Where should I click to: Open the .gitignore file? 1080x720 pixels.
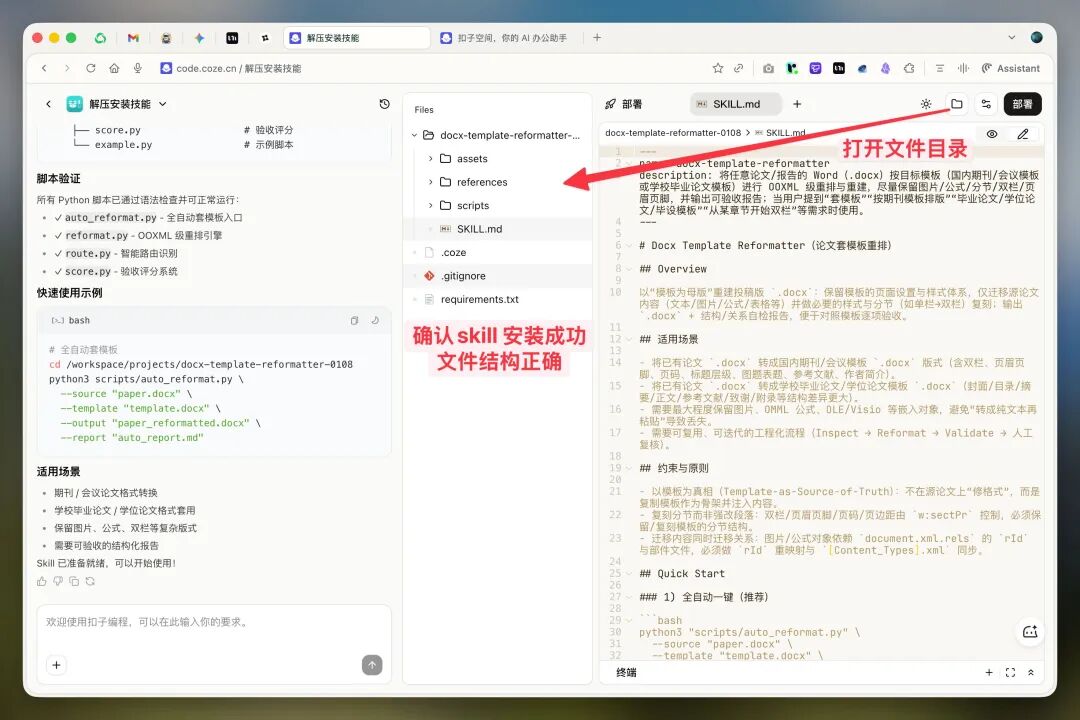497,276
